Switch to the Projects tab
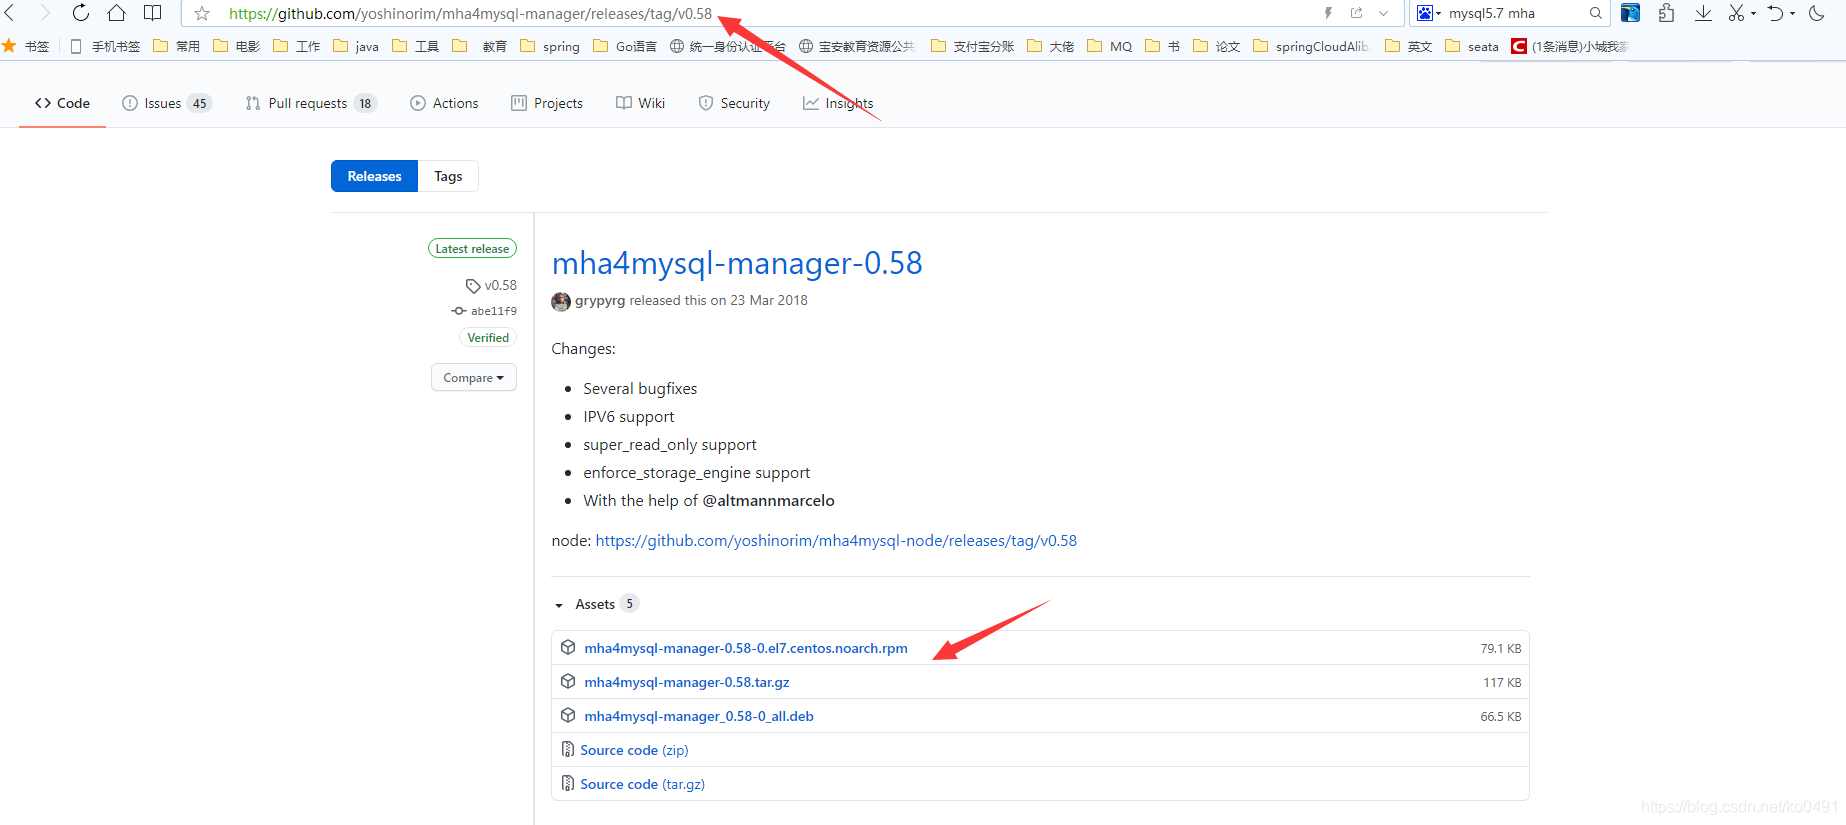The height and width of the screenshot is (825, 1846). pyautogui.click(x=547, y=103)
